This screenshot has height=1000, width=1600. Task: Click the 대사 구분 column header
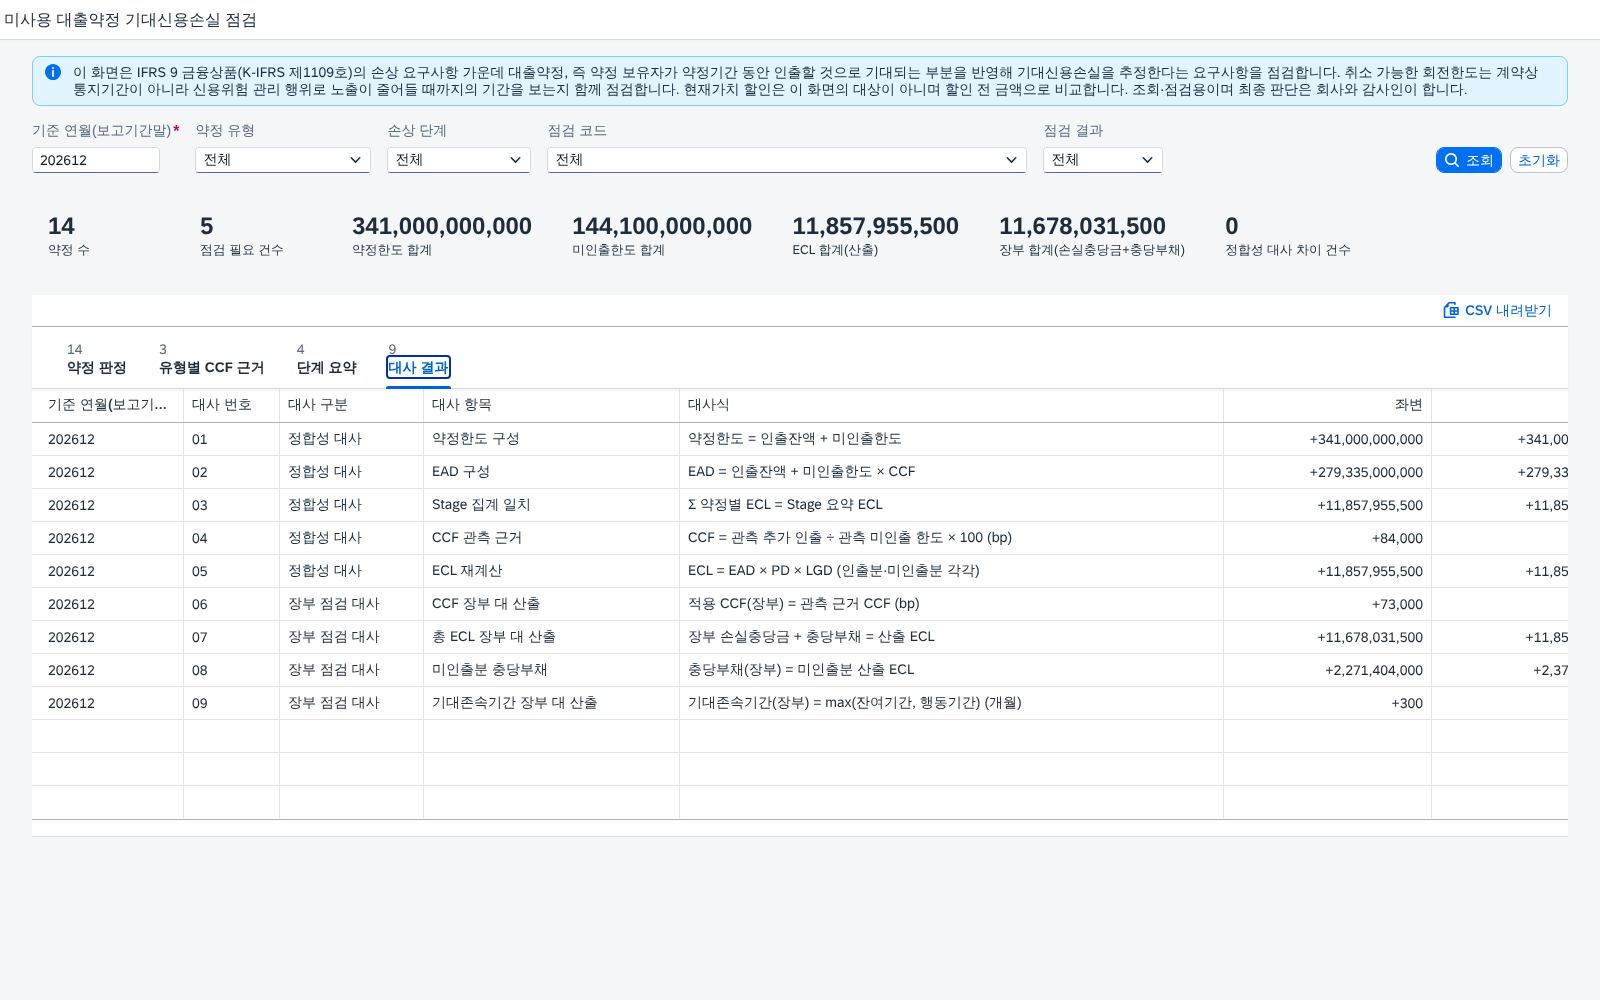[x=351, y=405]
